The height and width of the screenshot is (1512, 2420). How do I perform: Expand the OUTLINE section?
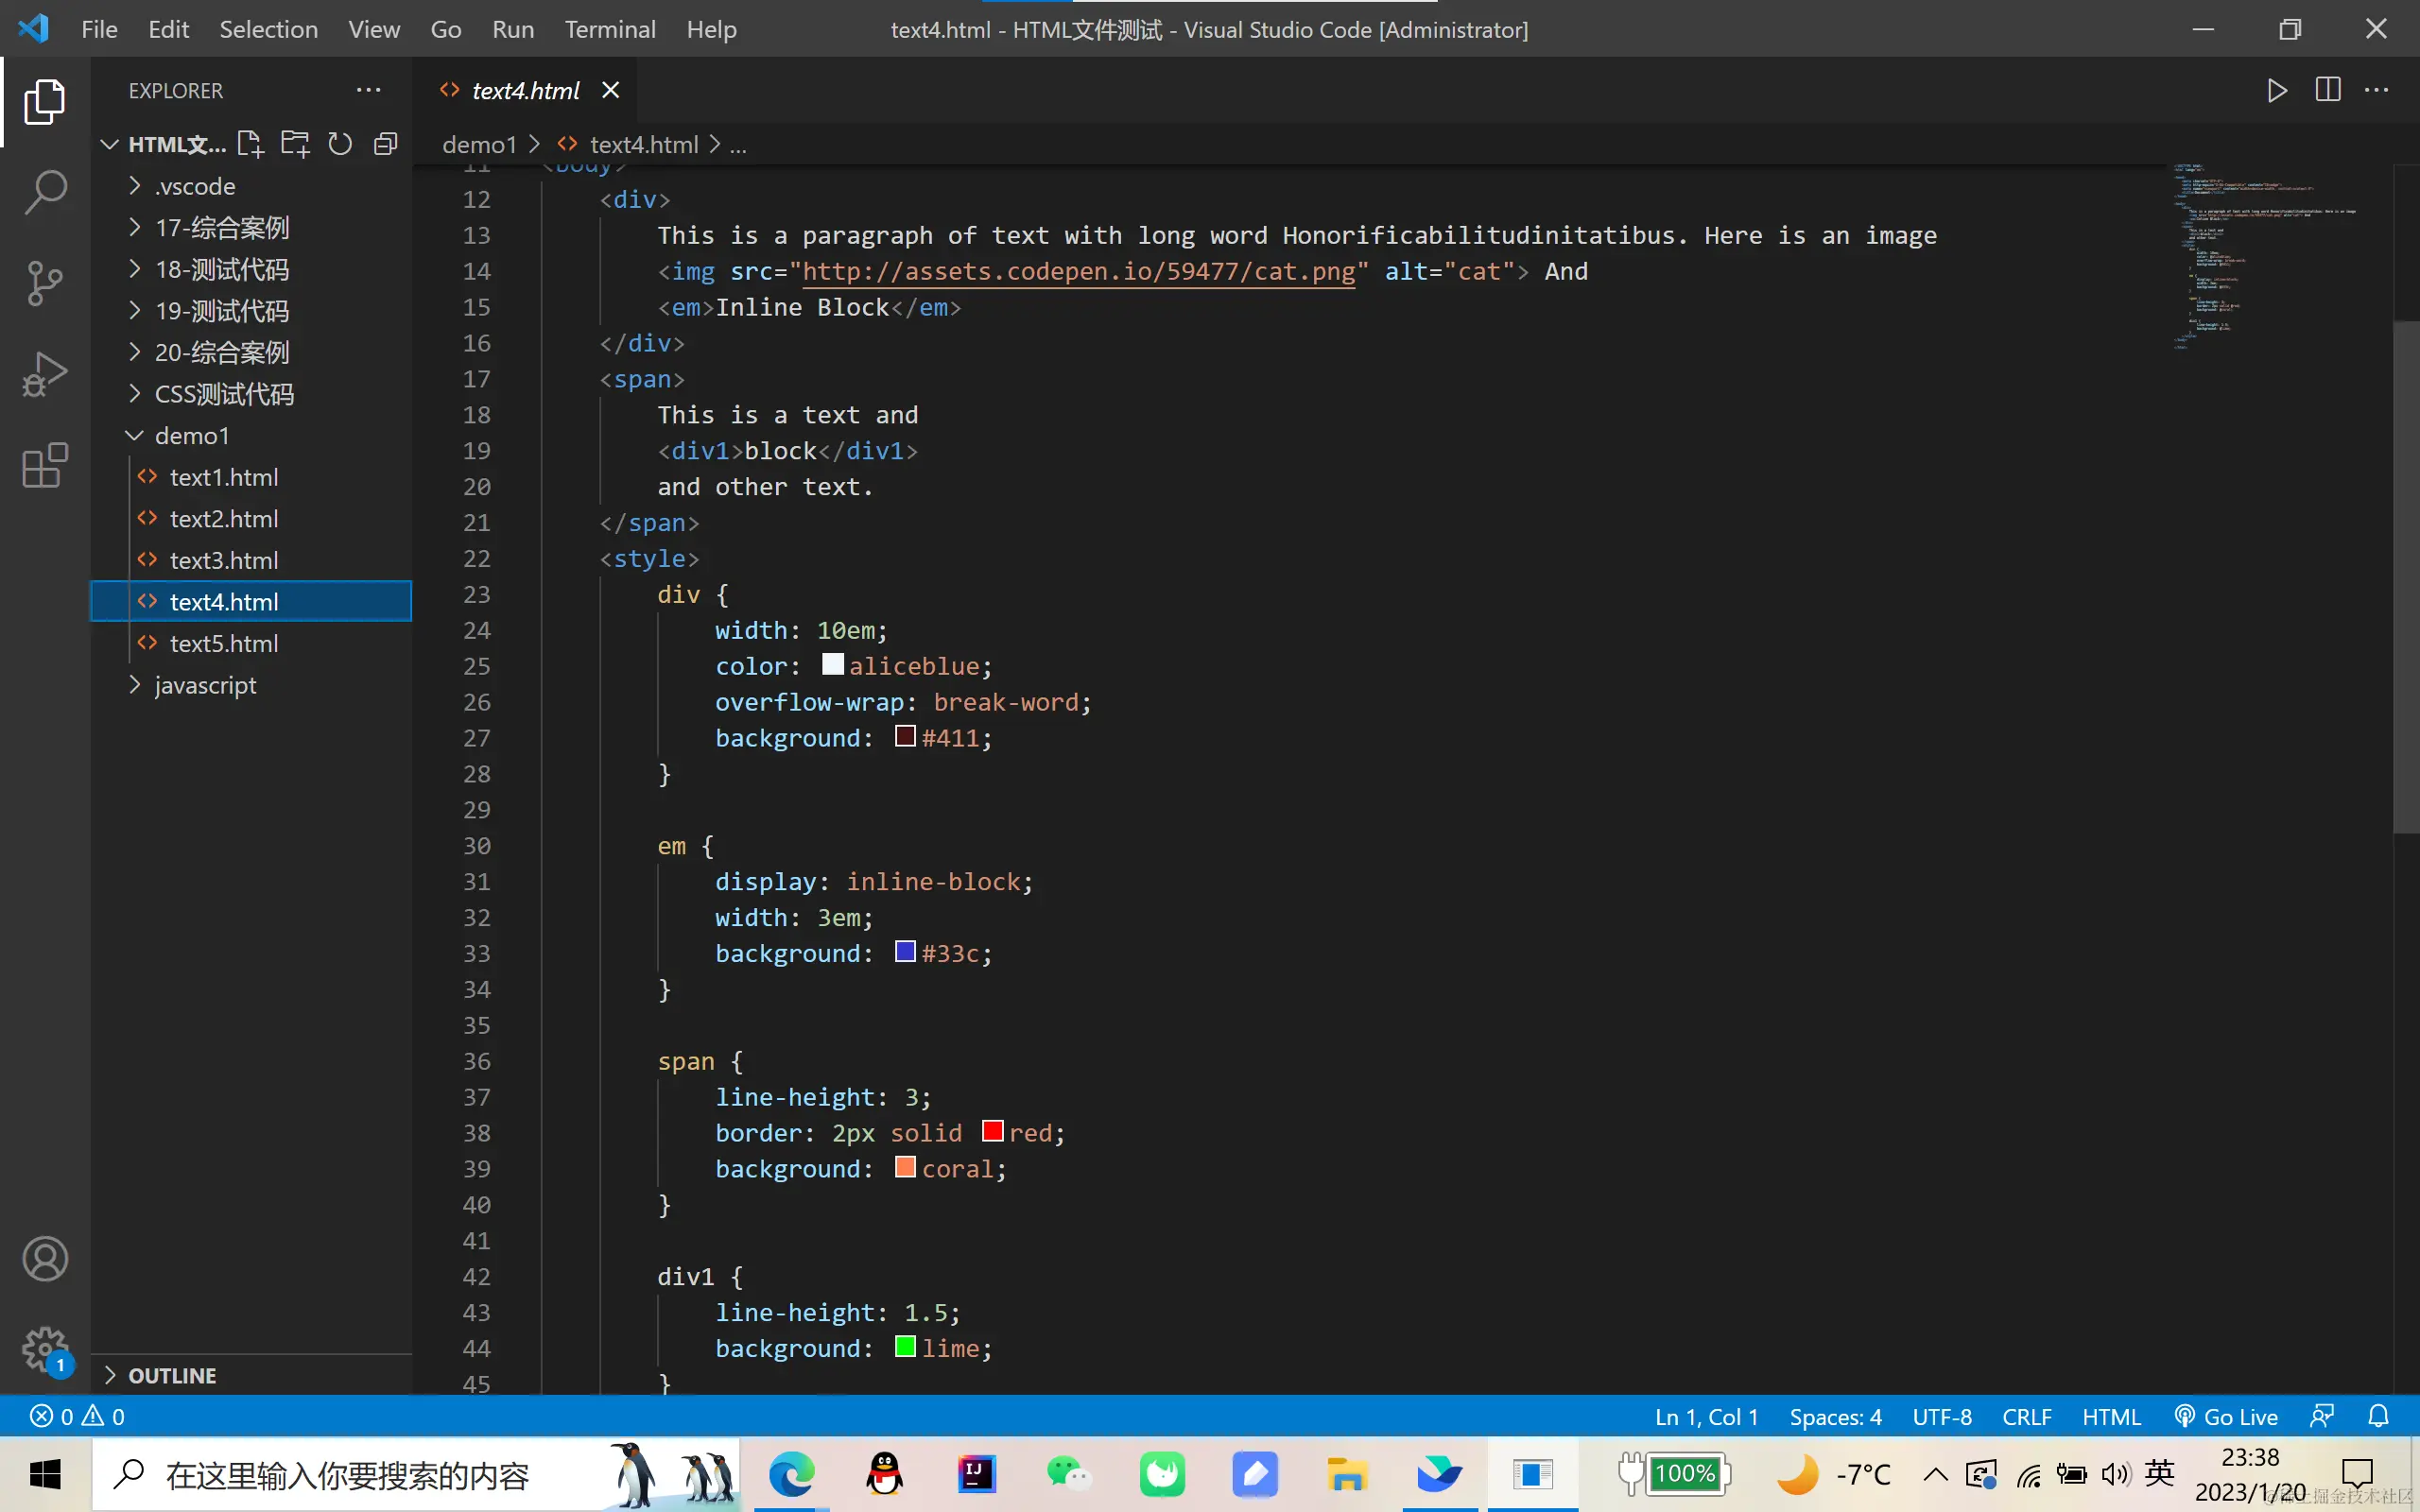coord(171,1376)
